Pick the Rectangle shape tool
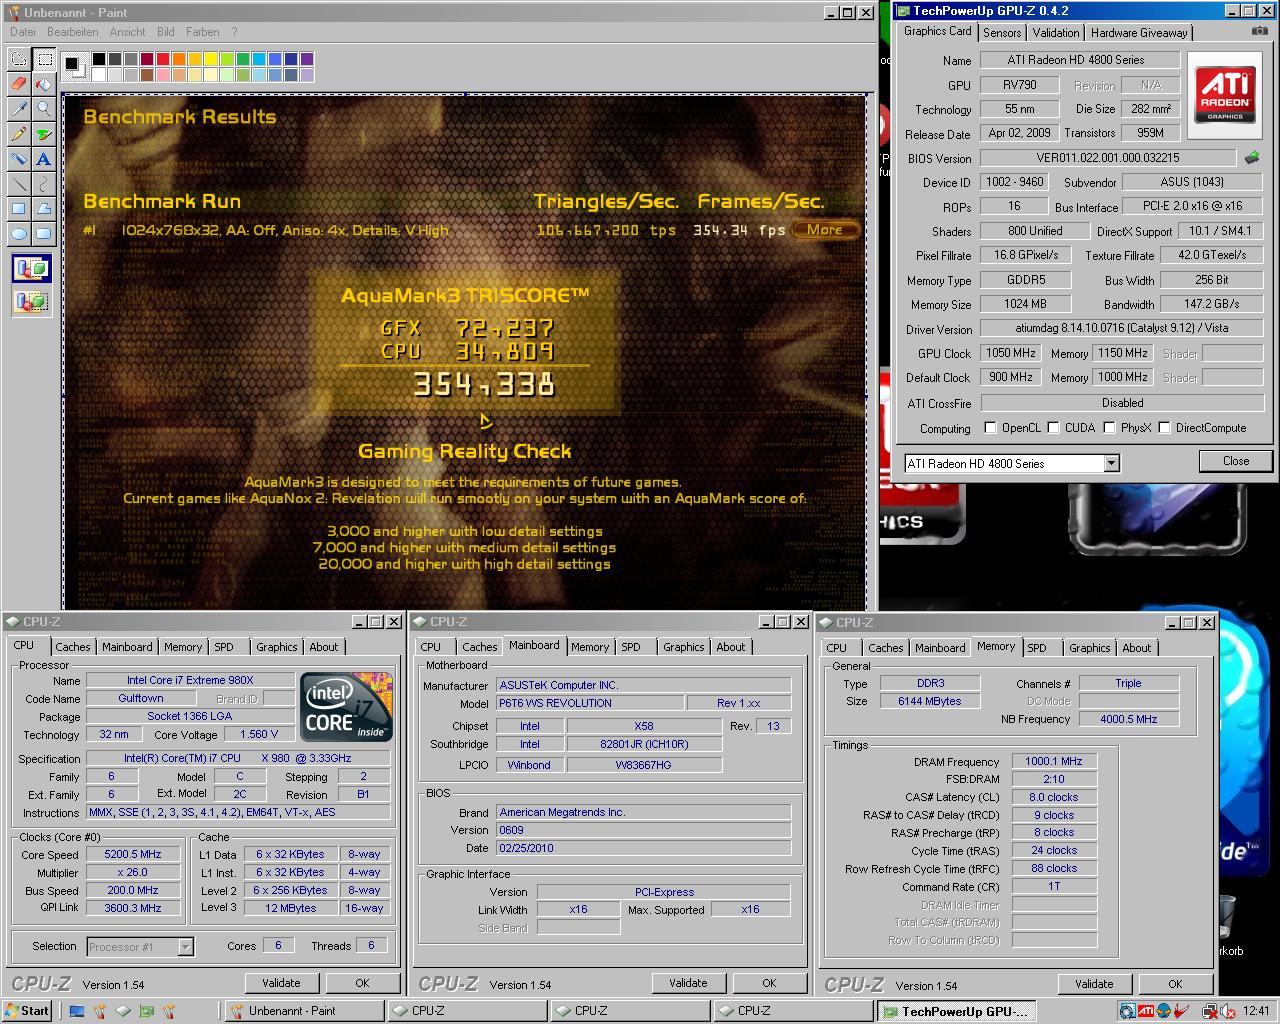Image resolution: width=1280 pixels, height=1024 pixels. pyautogui.click(x=18, y=209)
